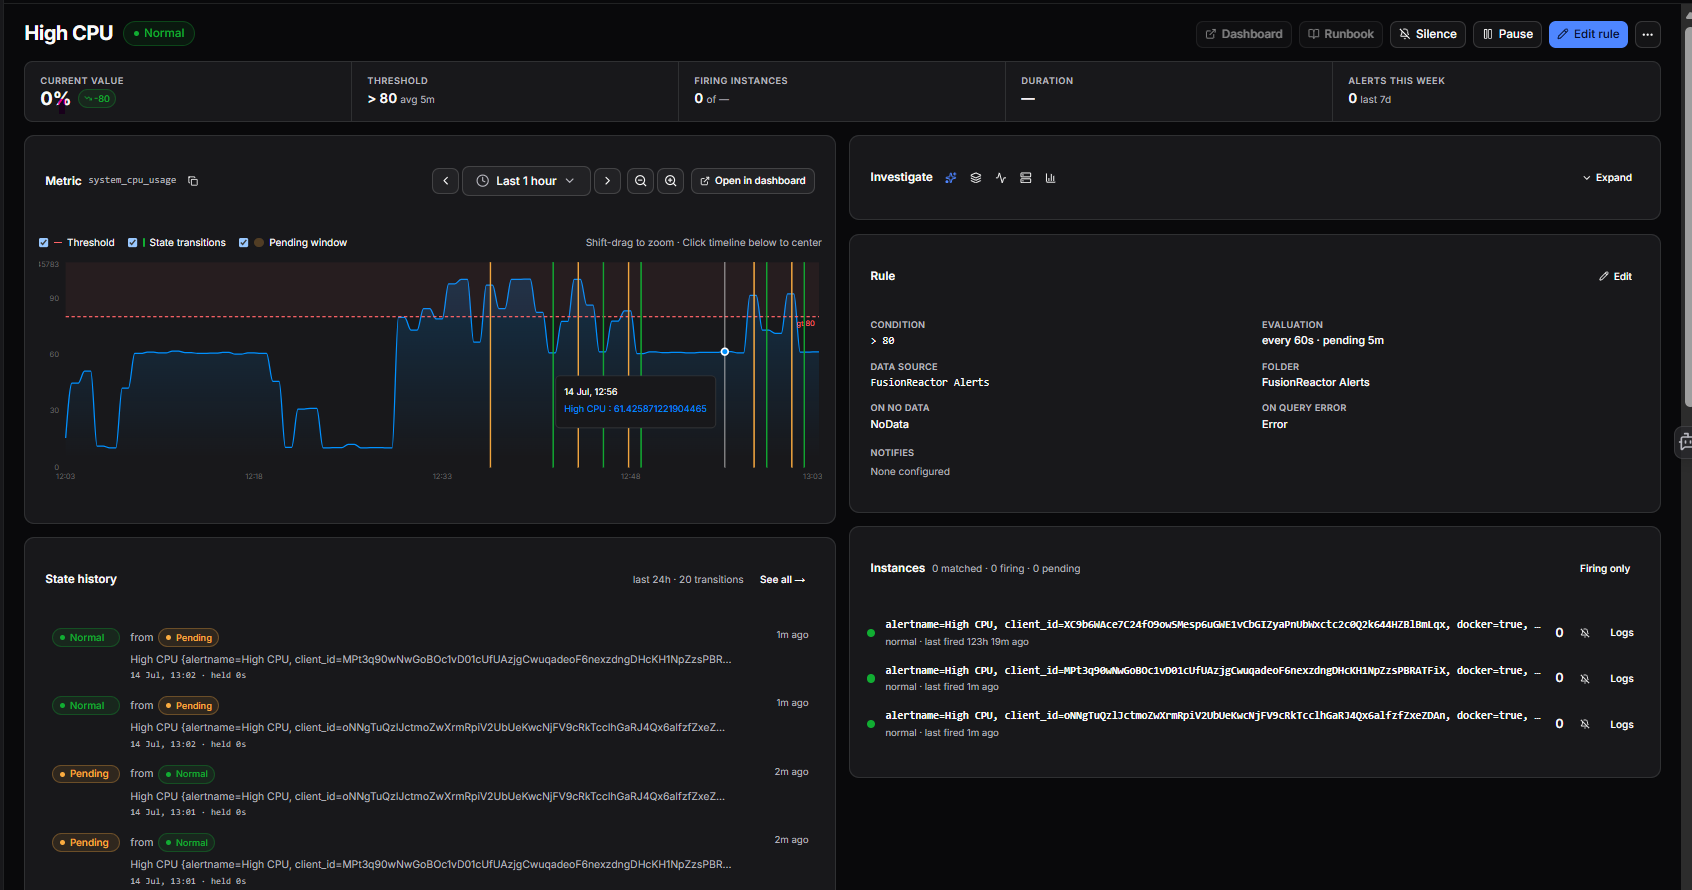
Task: Click the 'every 60s · pending 5m' evaluation text
Action: coord(1322,341)
